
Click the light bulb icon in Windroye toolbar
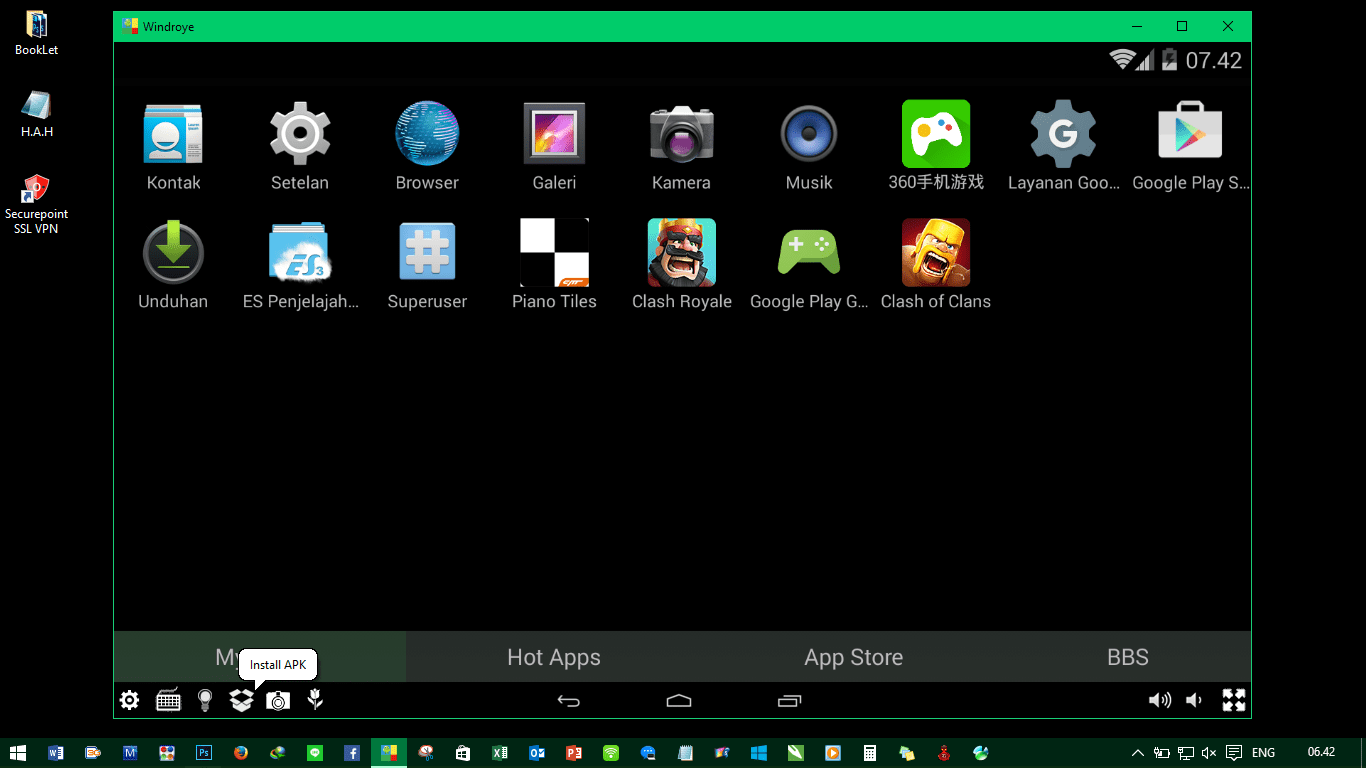coord(205,700)
